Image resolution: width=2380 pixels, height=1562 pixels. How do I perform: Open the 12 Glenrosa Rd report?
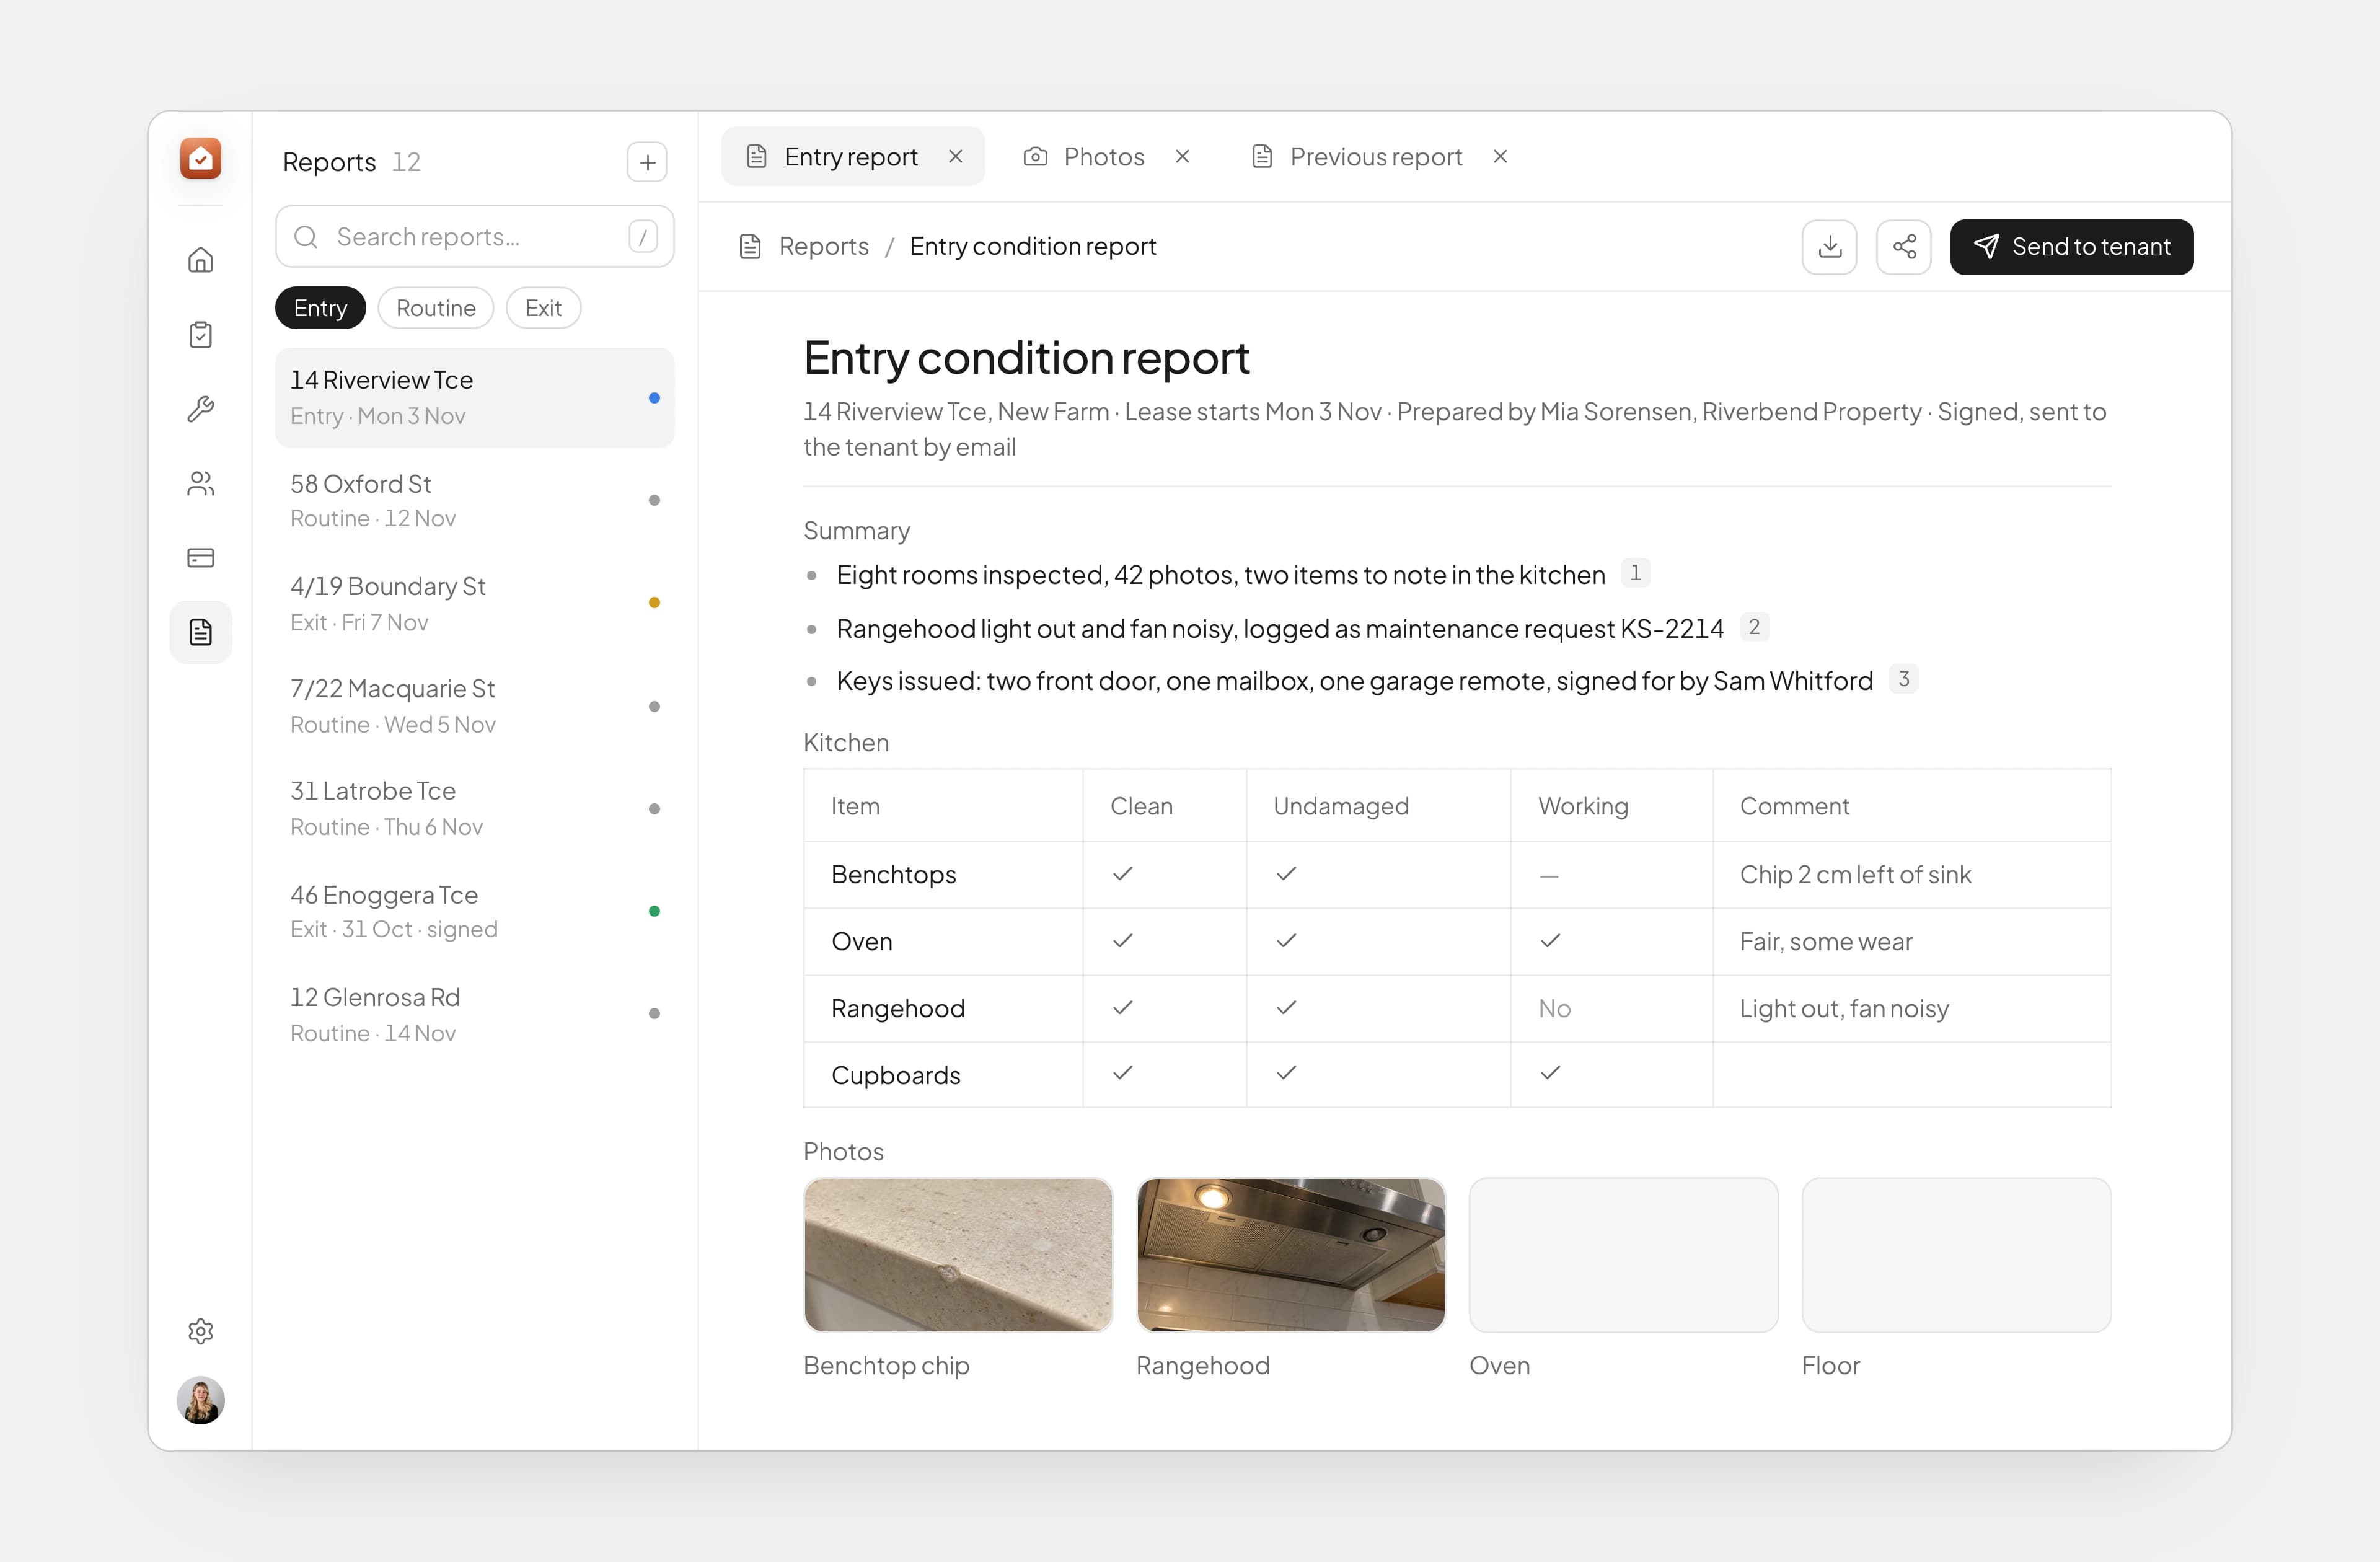pos(474,1014)
